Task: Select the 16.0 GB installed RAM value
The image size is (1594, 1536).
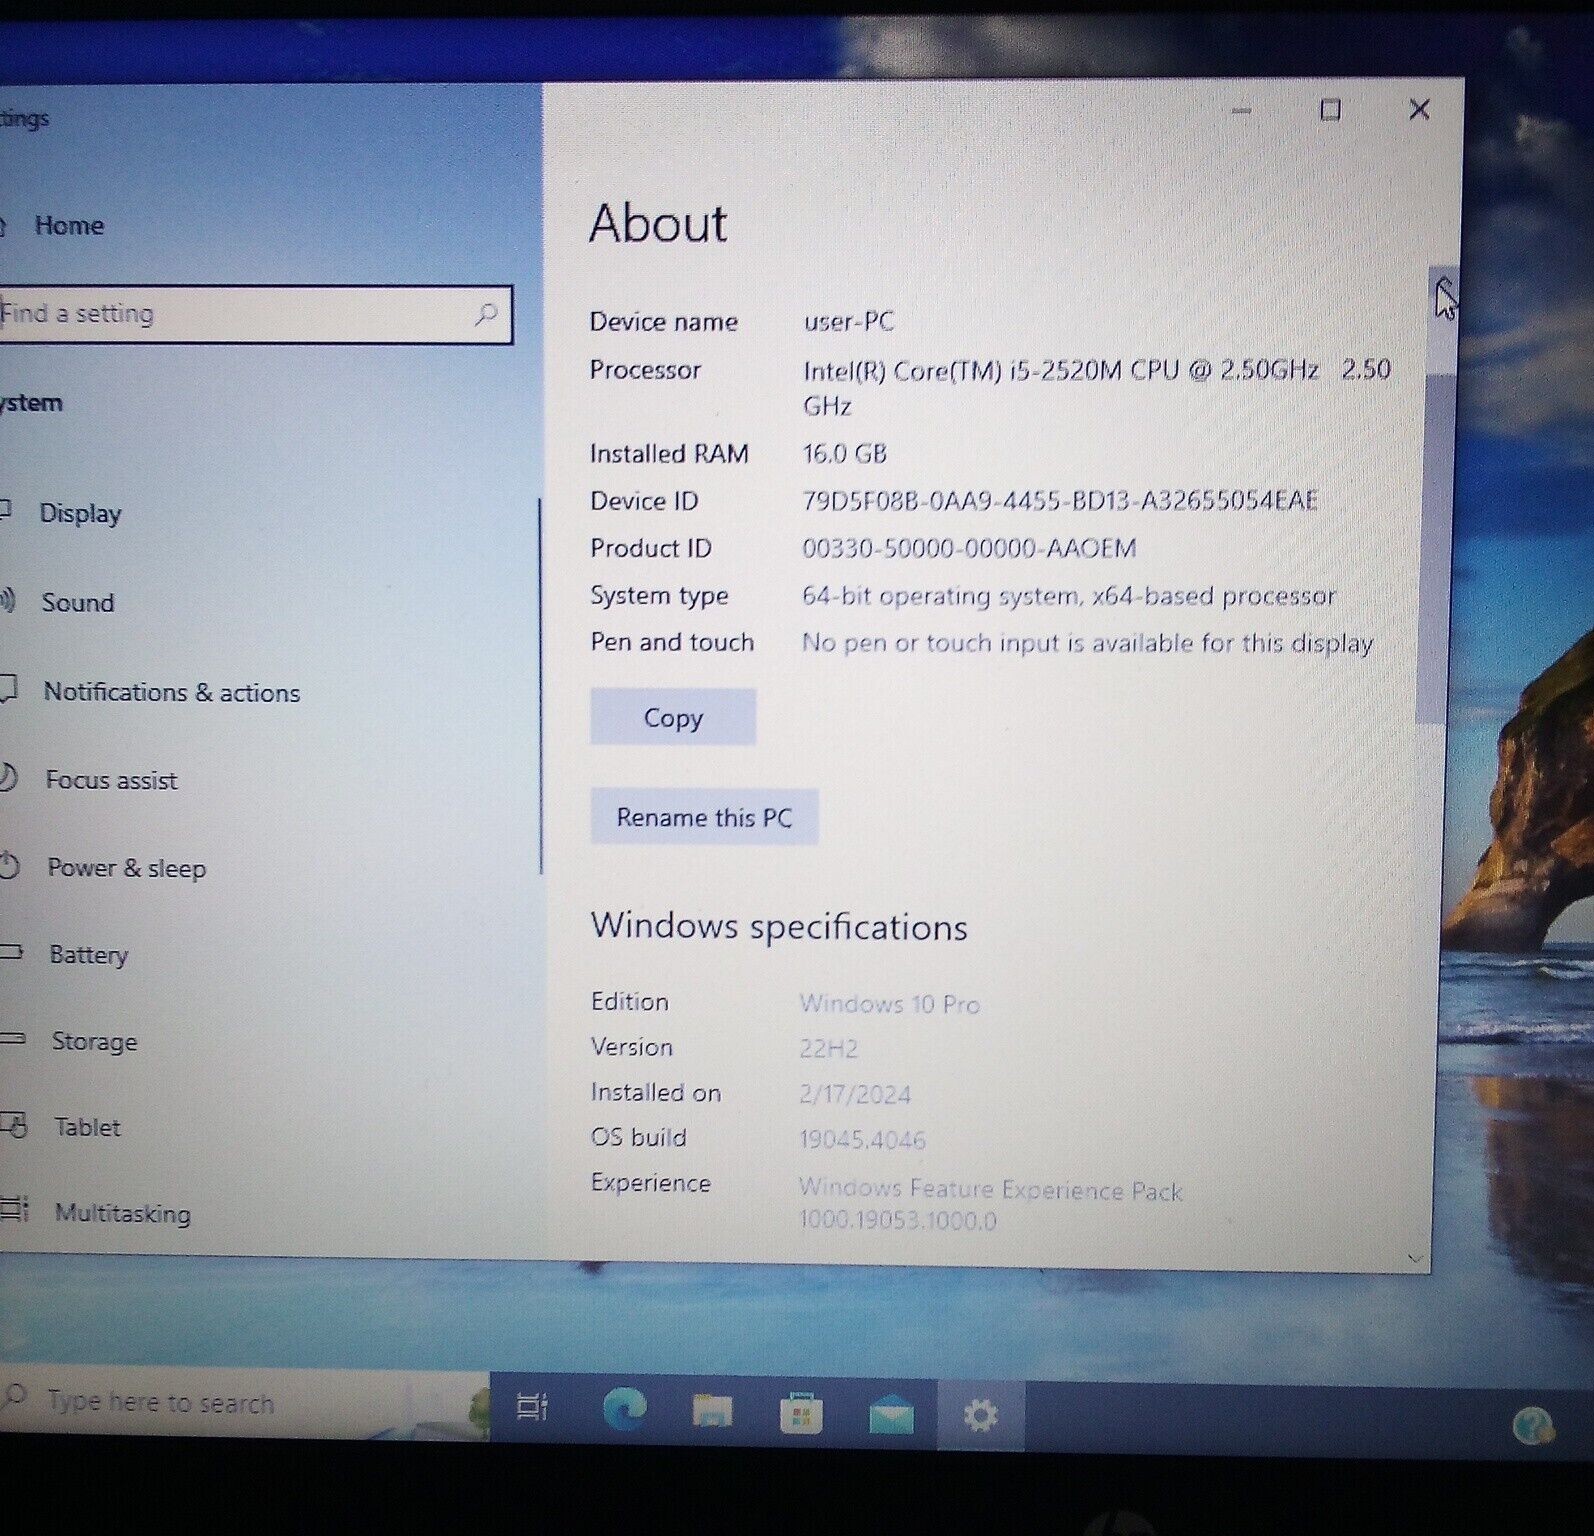Action: pos(845,454)
